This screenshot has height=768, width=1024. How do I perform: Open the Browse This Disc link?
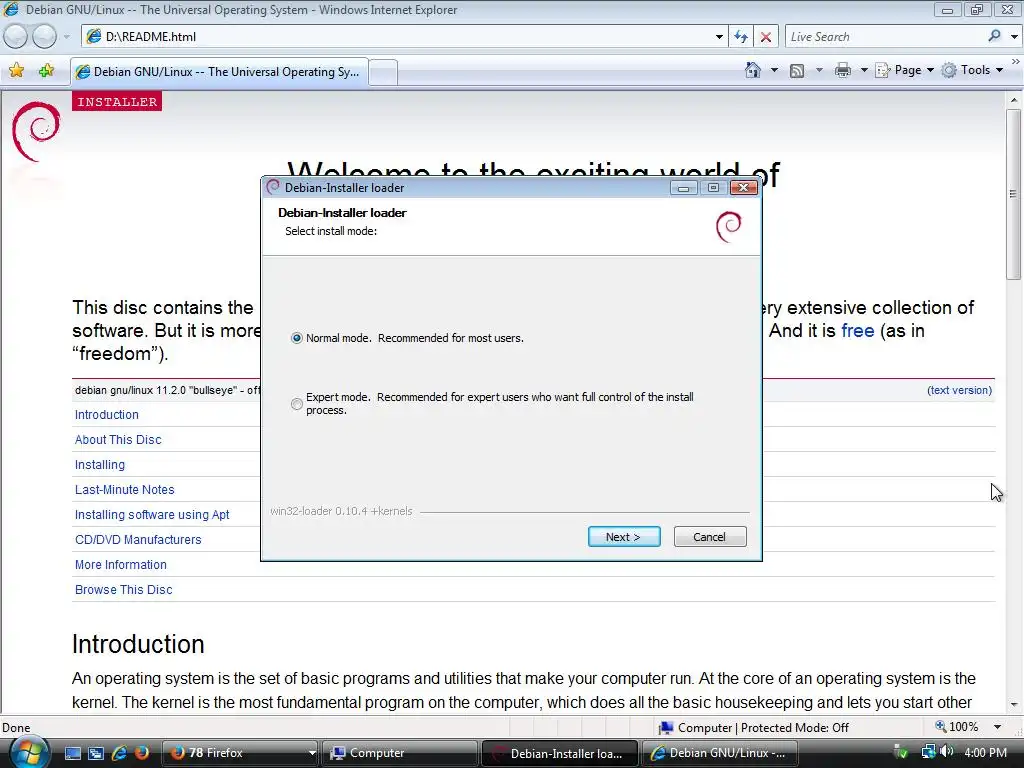tap(123, 589)
